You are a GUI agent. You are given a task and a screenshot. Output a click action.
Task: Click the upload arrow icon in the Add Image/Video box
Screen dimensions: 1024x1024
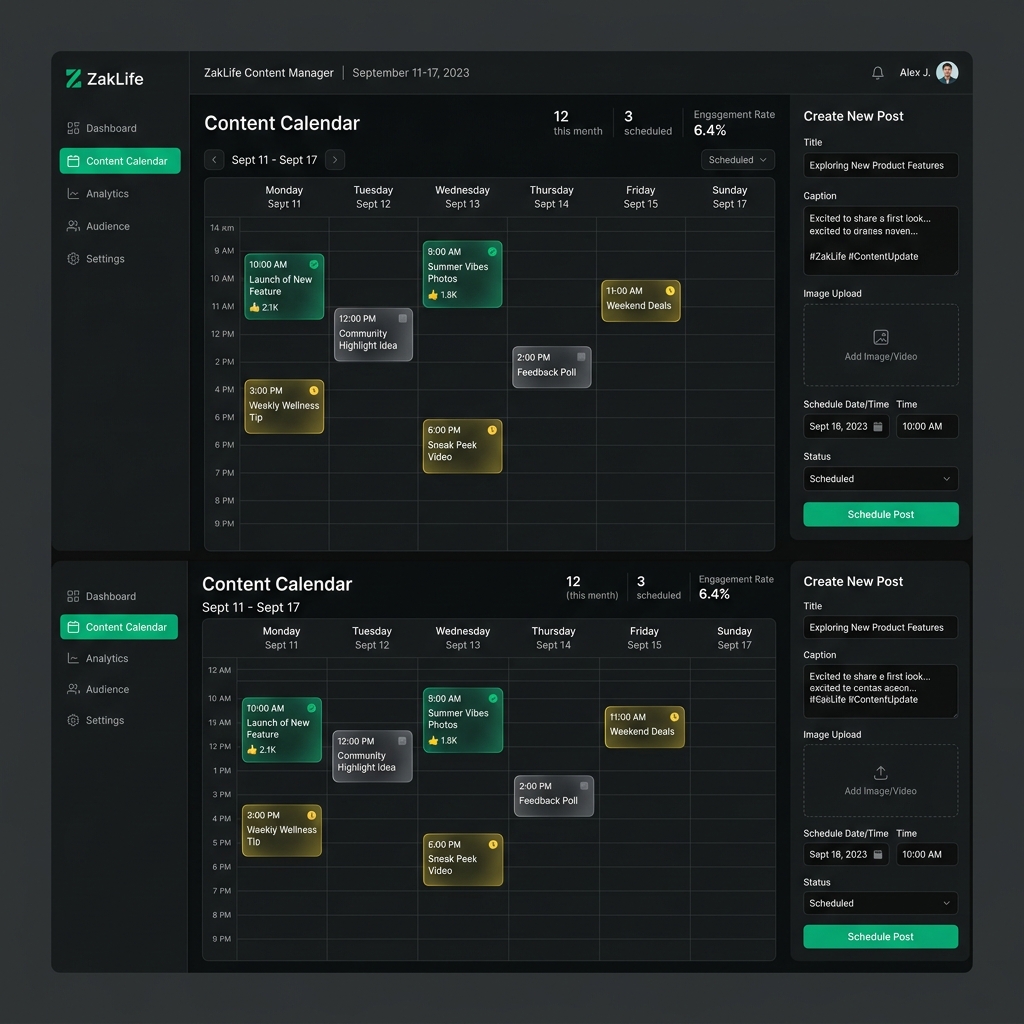880,773
